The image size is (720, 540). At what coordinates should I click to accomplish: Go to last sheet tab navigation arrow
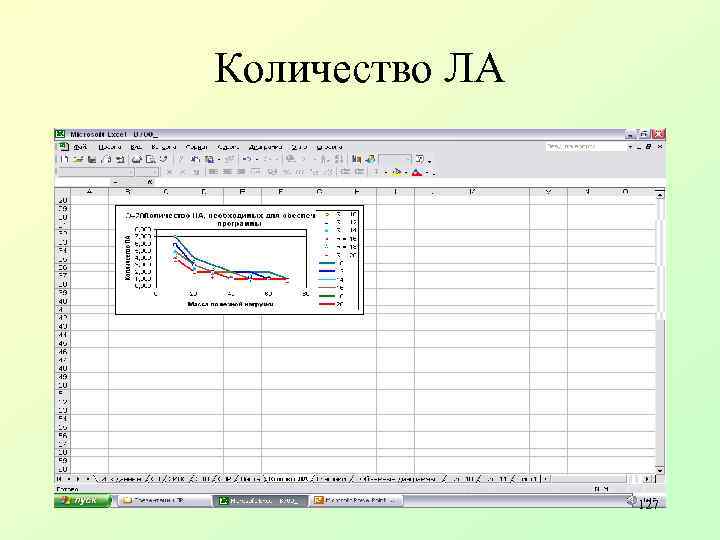88,479
